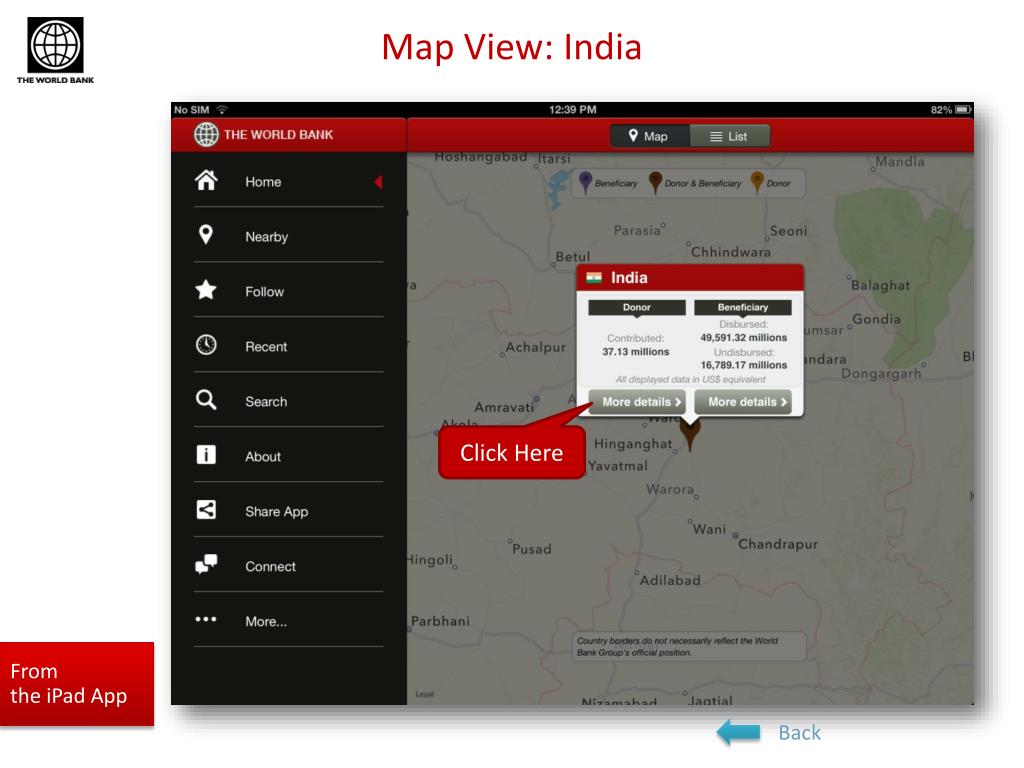Viewport: 1024px width, 768px height.
Task: Click the 16,789.17 millions undisbursed value
Action: point(743,365)
